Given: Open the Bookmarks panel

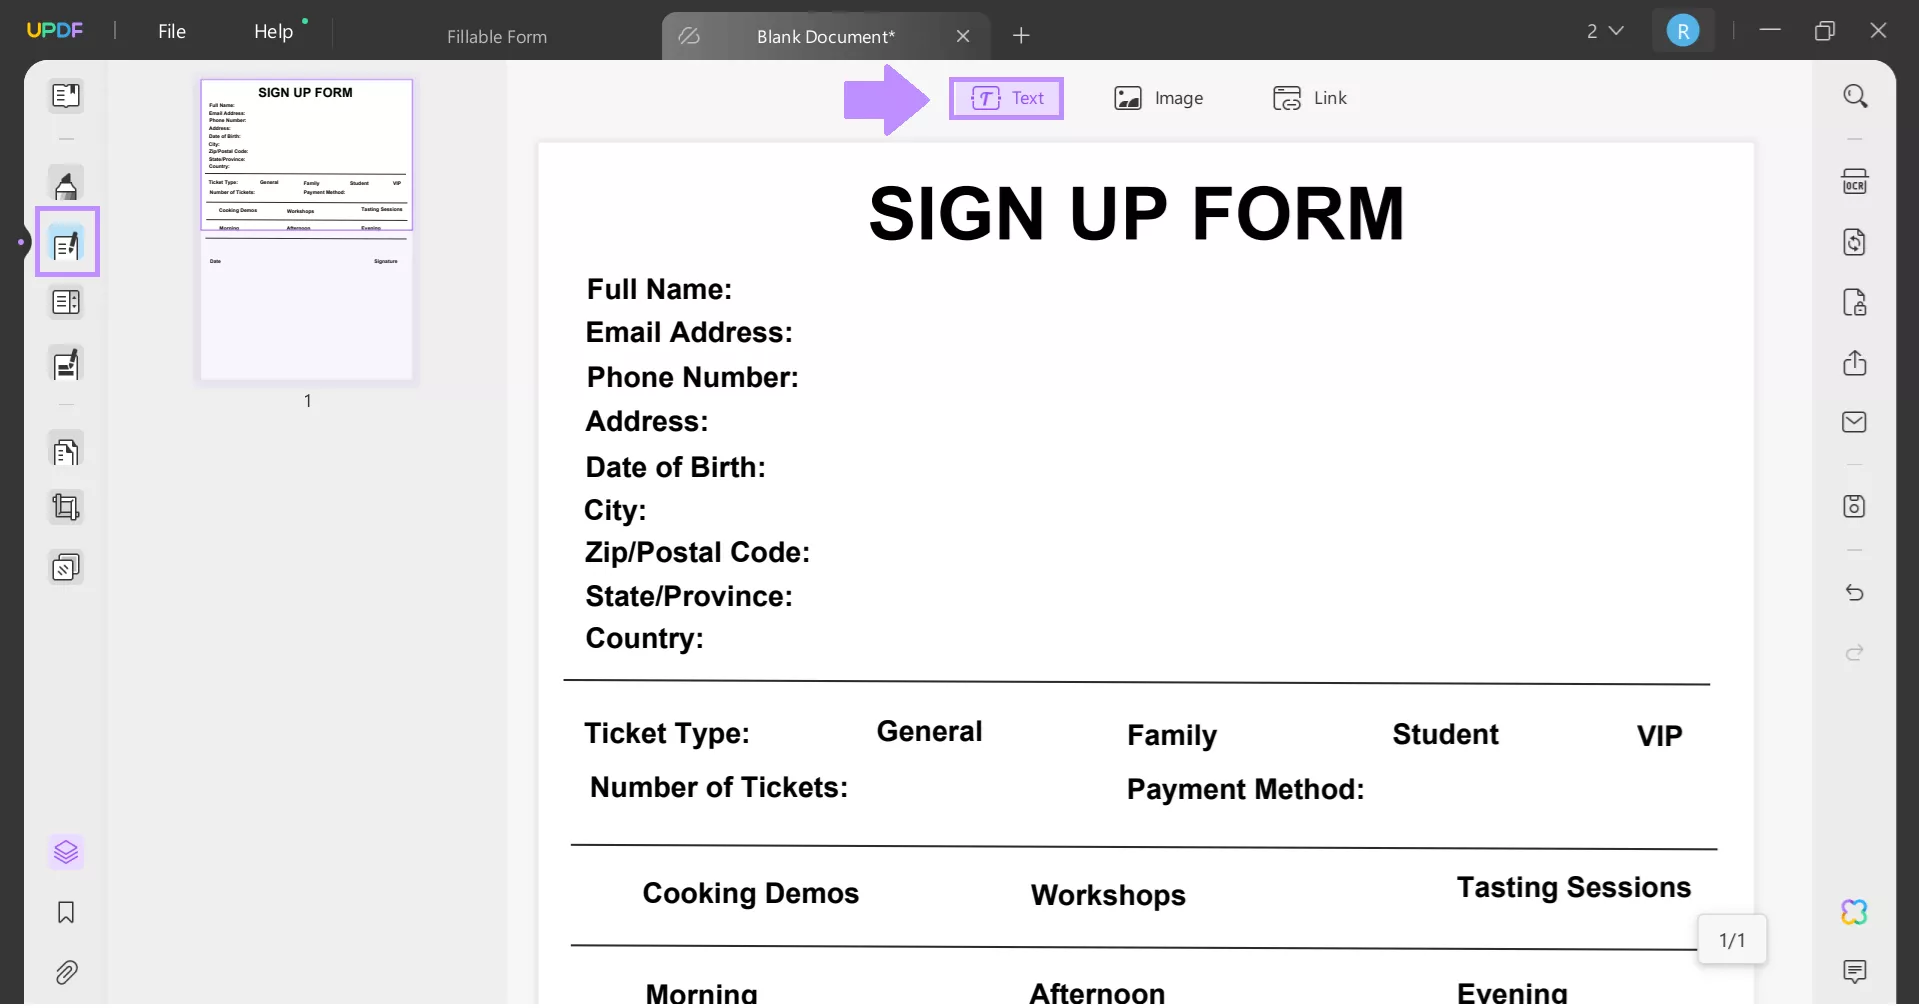Looking at the screenshot, I should coord(66,912).
